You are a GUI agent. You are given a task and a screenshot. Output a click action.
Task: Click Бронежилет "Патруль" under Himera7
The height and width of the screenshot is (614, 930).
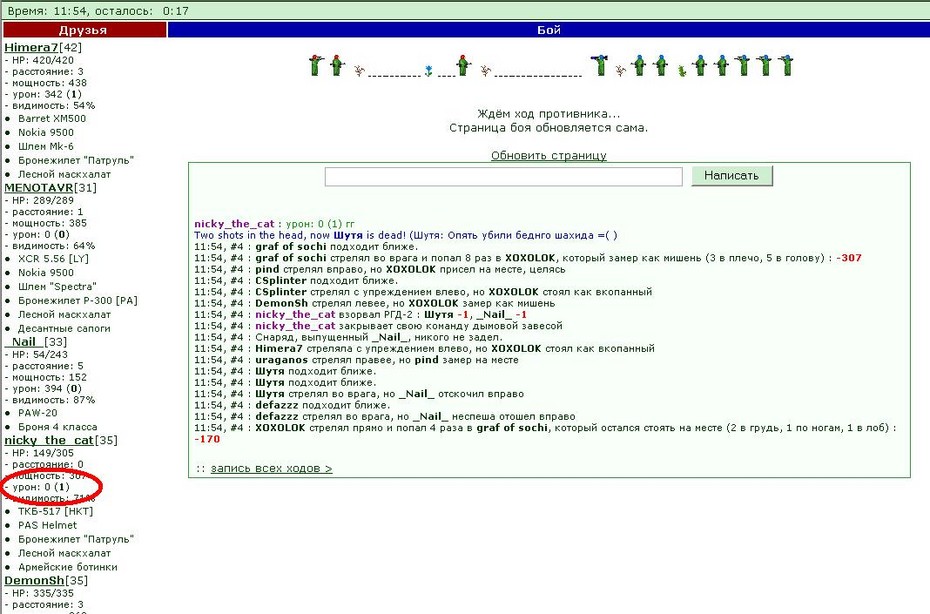tap(76, 160)
